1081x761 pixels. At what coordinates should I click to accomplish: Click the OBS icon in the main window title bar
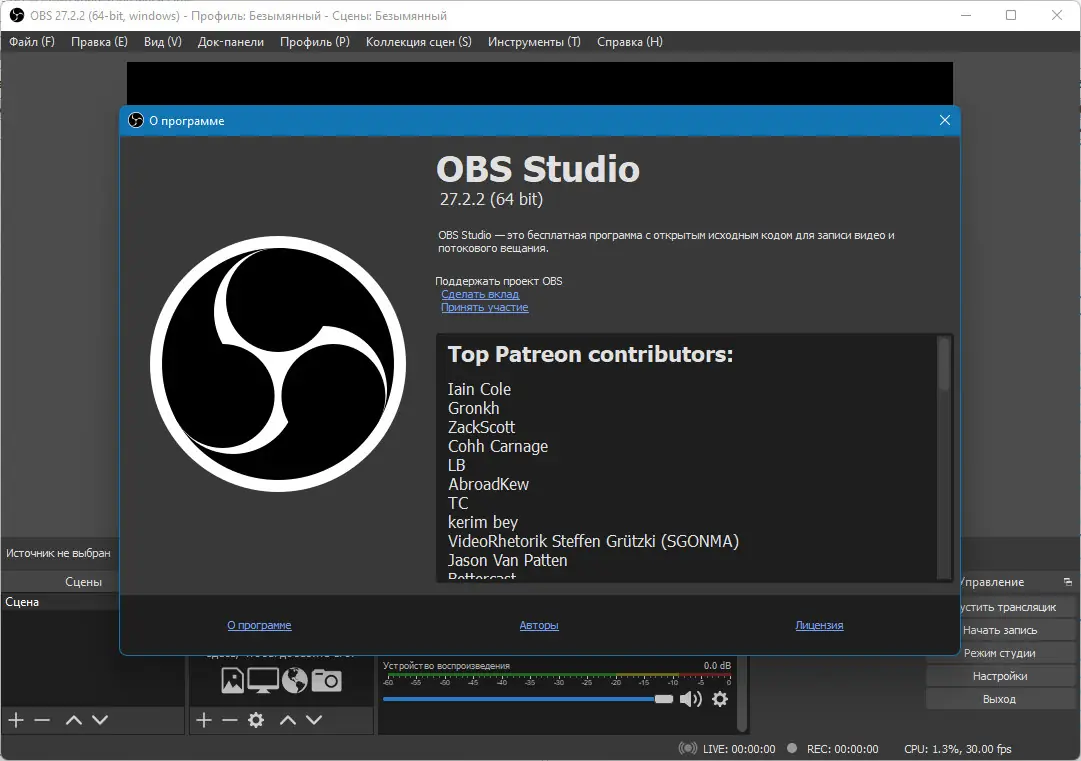click(17, 15)
